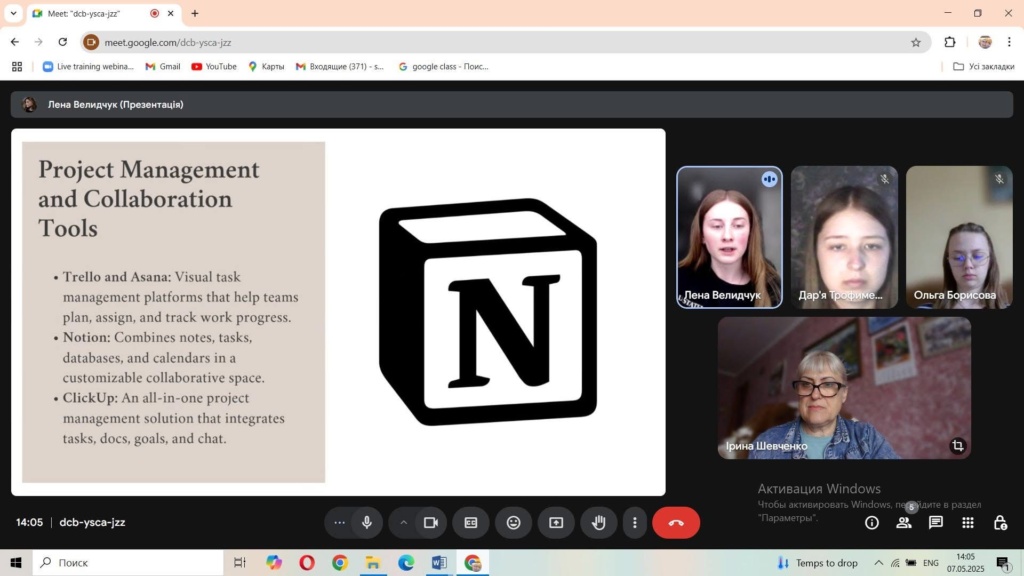This screenshot has width=1024, height=576.
Task: Click ENG language indicator
Action: [x=931, y=563]
